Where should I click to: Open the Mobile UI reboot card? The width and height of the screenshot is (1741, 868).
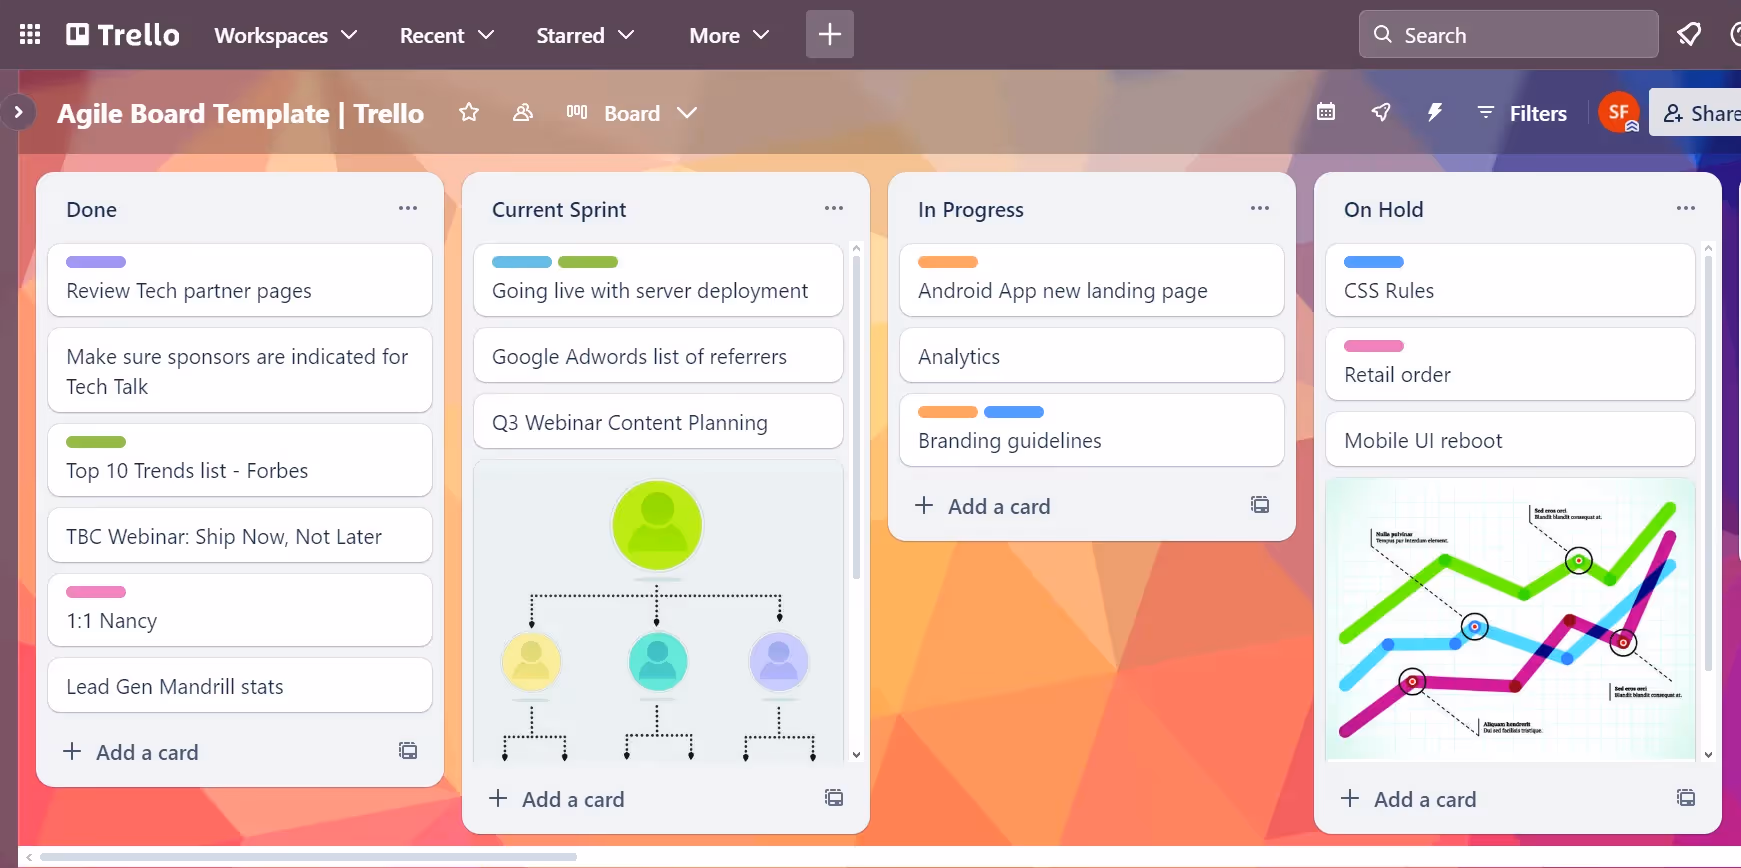[1510, 440]
